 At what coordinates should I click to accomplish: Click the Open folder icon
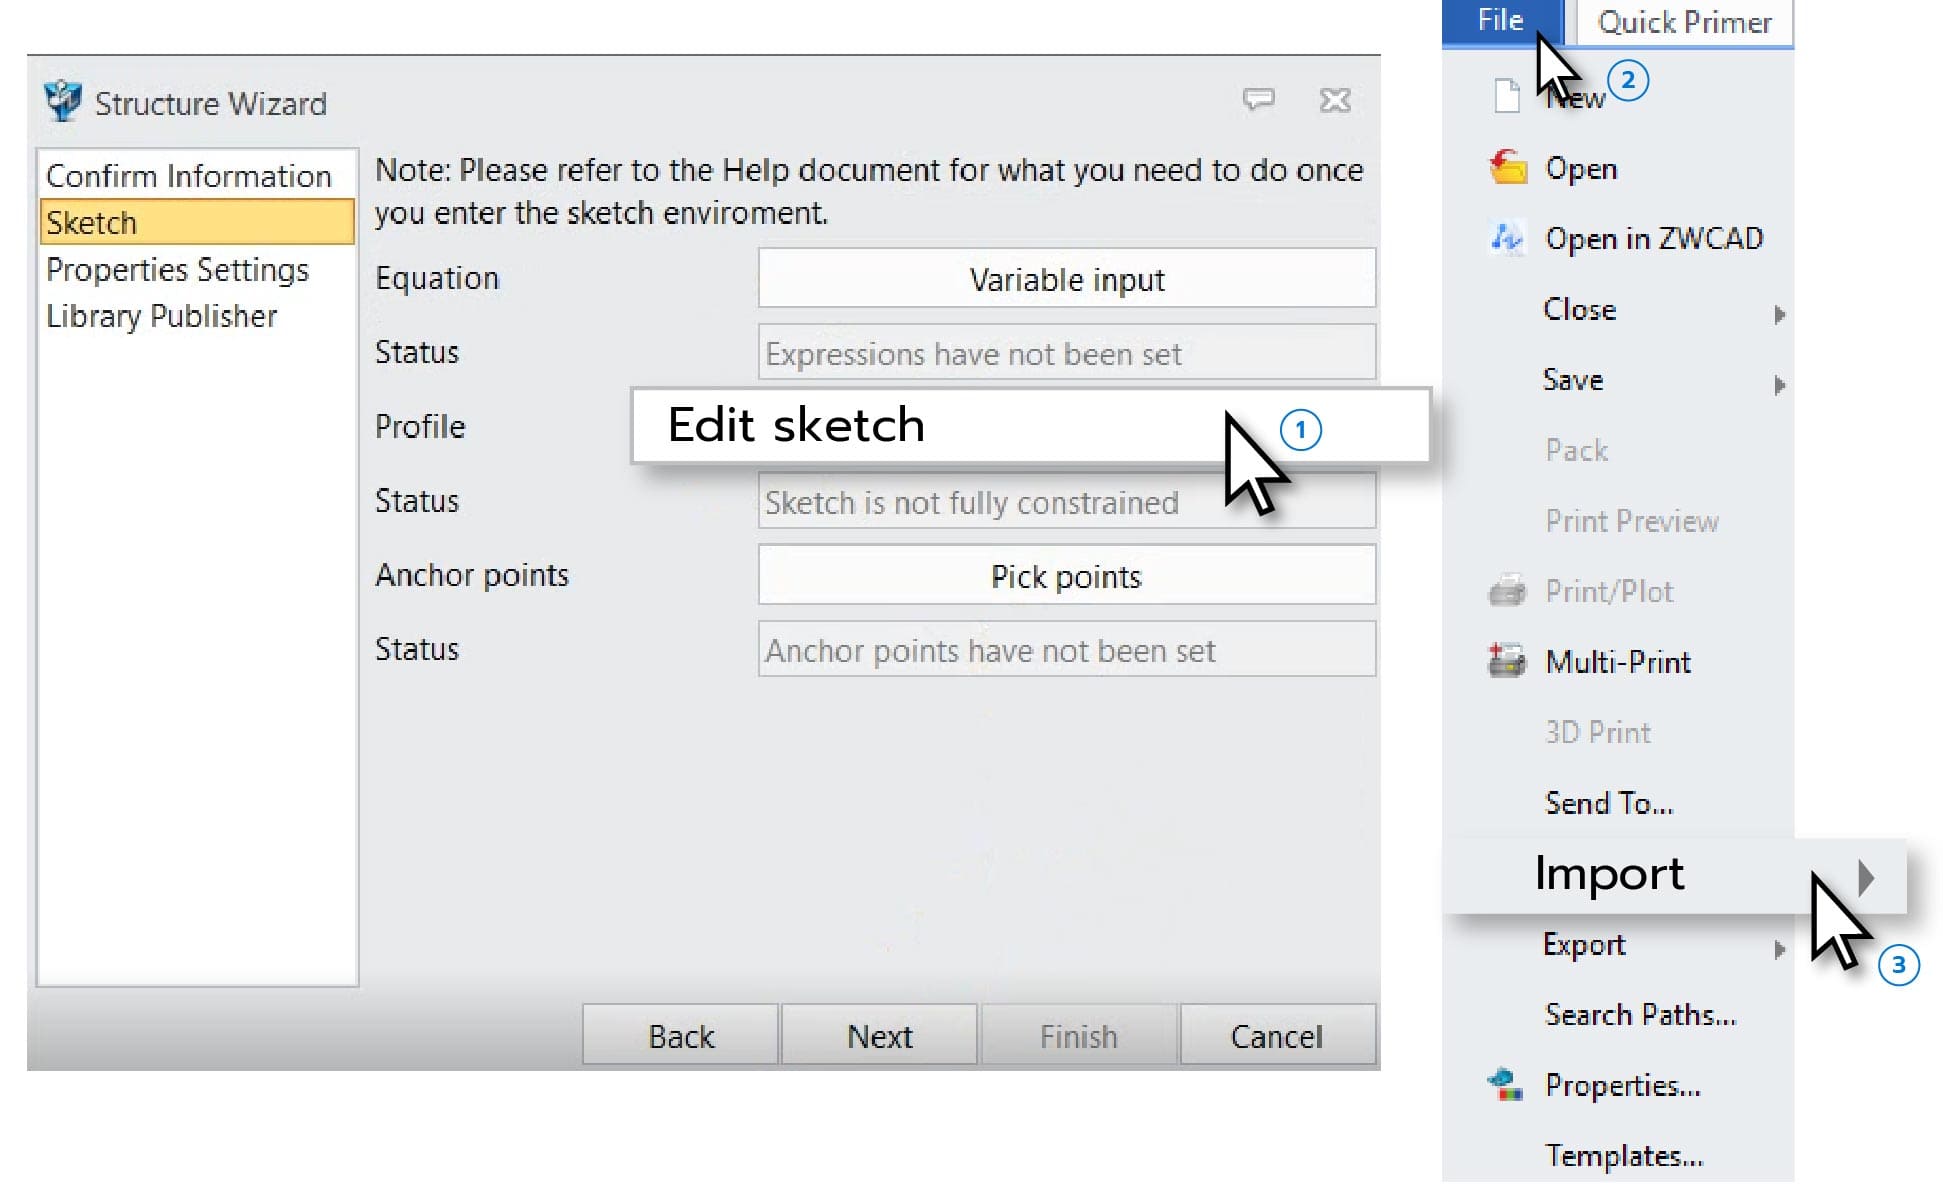(x=1507, y=168)
